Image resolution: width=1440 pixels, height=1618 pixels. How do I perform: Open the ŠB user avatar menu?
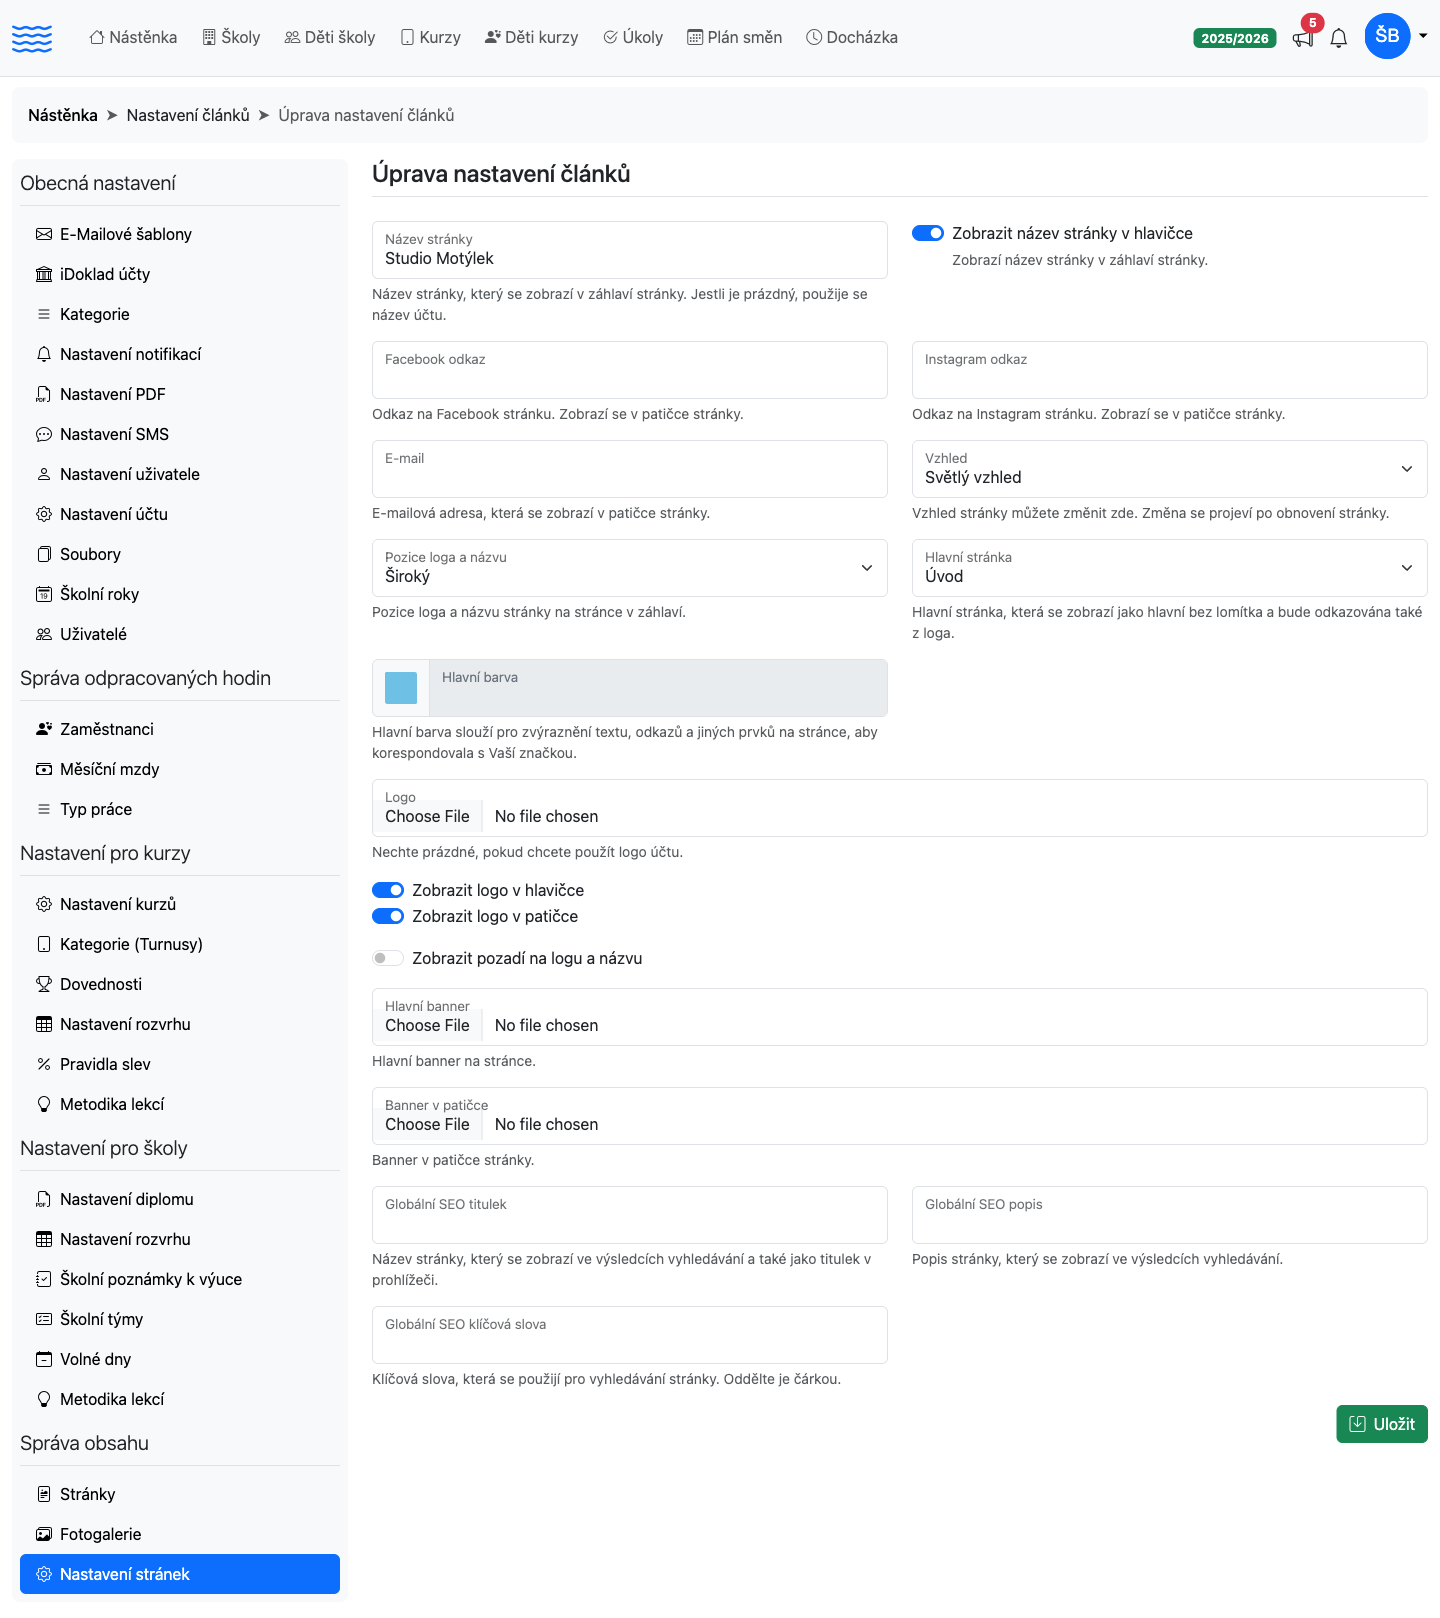point(1387,36)
